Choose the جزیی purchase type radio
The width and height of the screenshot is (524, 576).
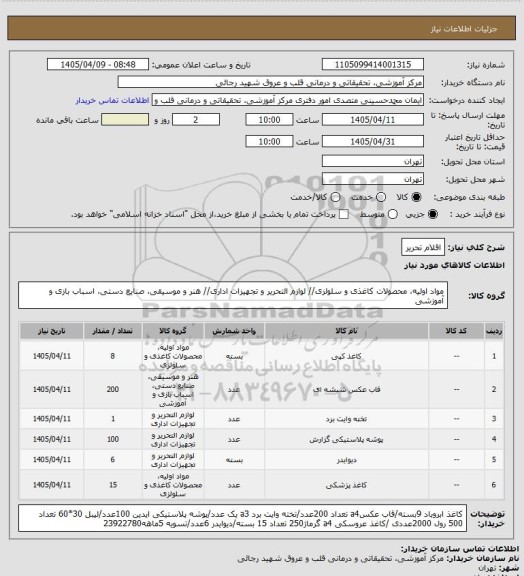tap(433, 214)
